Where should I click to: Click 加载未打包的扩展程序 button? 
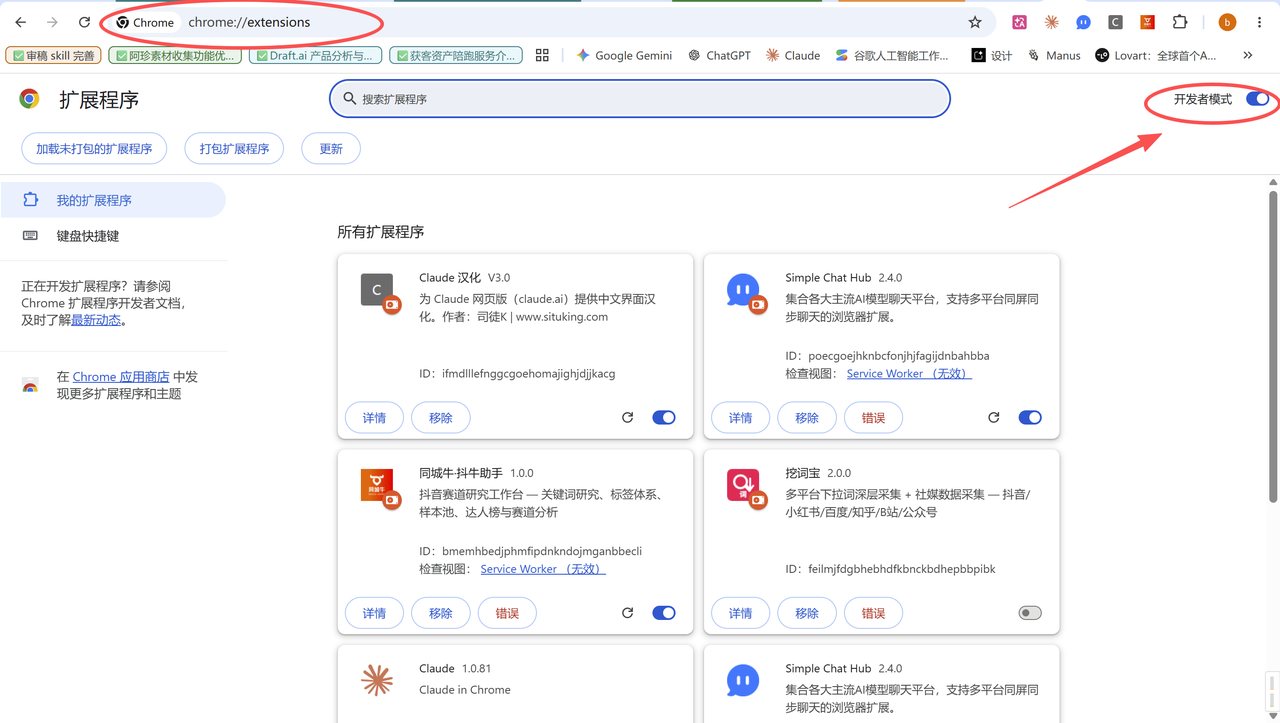tap(94, 148)
